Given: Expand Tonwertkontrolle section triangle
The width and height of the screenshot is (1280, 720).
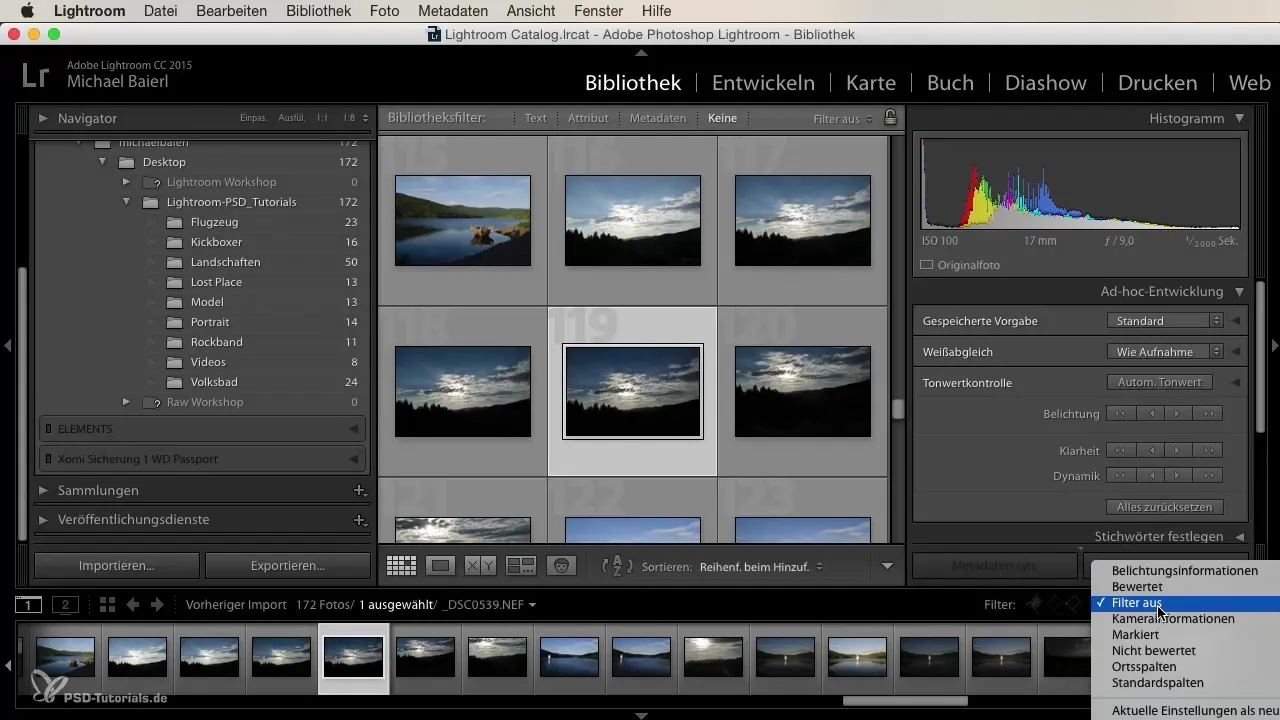Looking at the screenshot, I should pyautogui.click(x=1235, y=383).
